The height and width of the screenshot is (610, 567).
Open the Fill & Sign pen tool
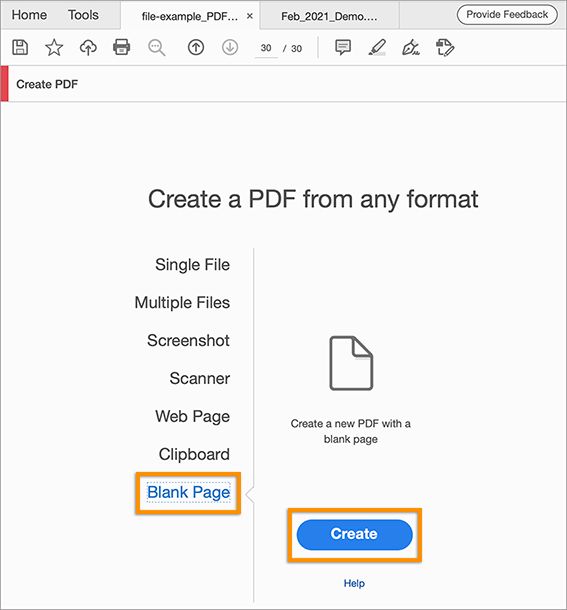411,47
